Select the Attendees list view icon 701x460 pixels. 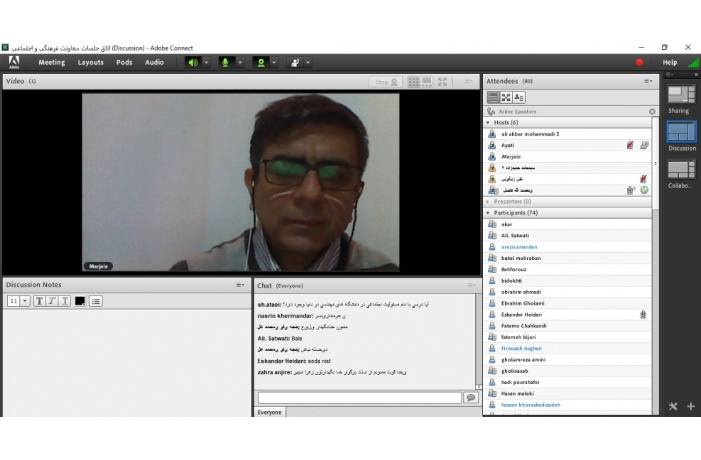(493, 97)
